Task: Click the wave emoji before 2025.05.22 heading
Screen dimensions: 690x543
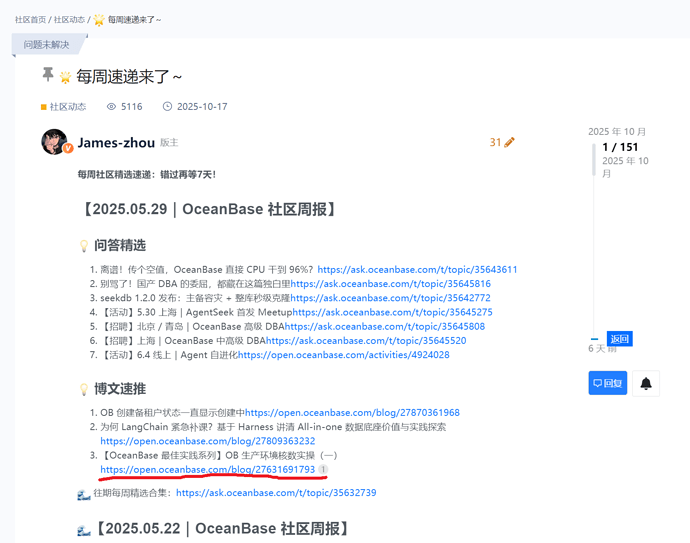Action: coord(84,531)
